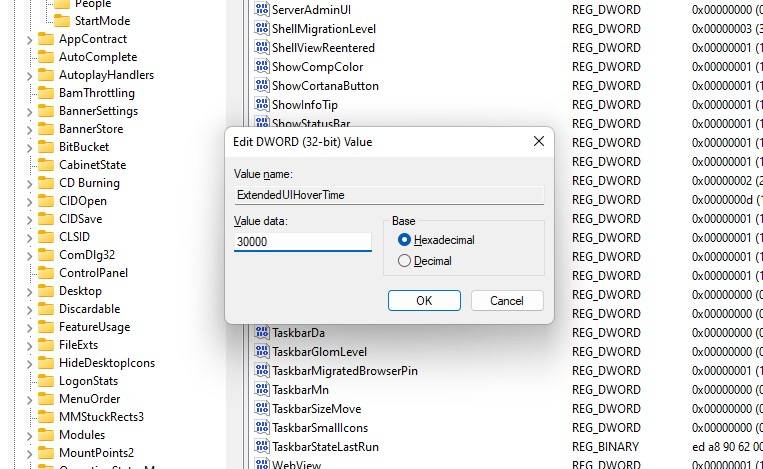Click the Modules folder icon
The width and height of the screenshot is (763, 469).
coord(46,435)
